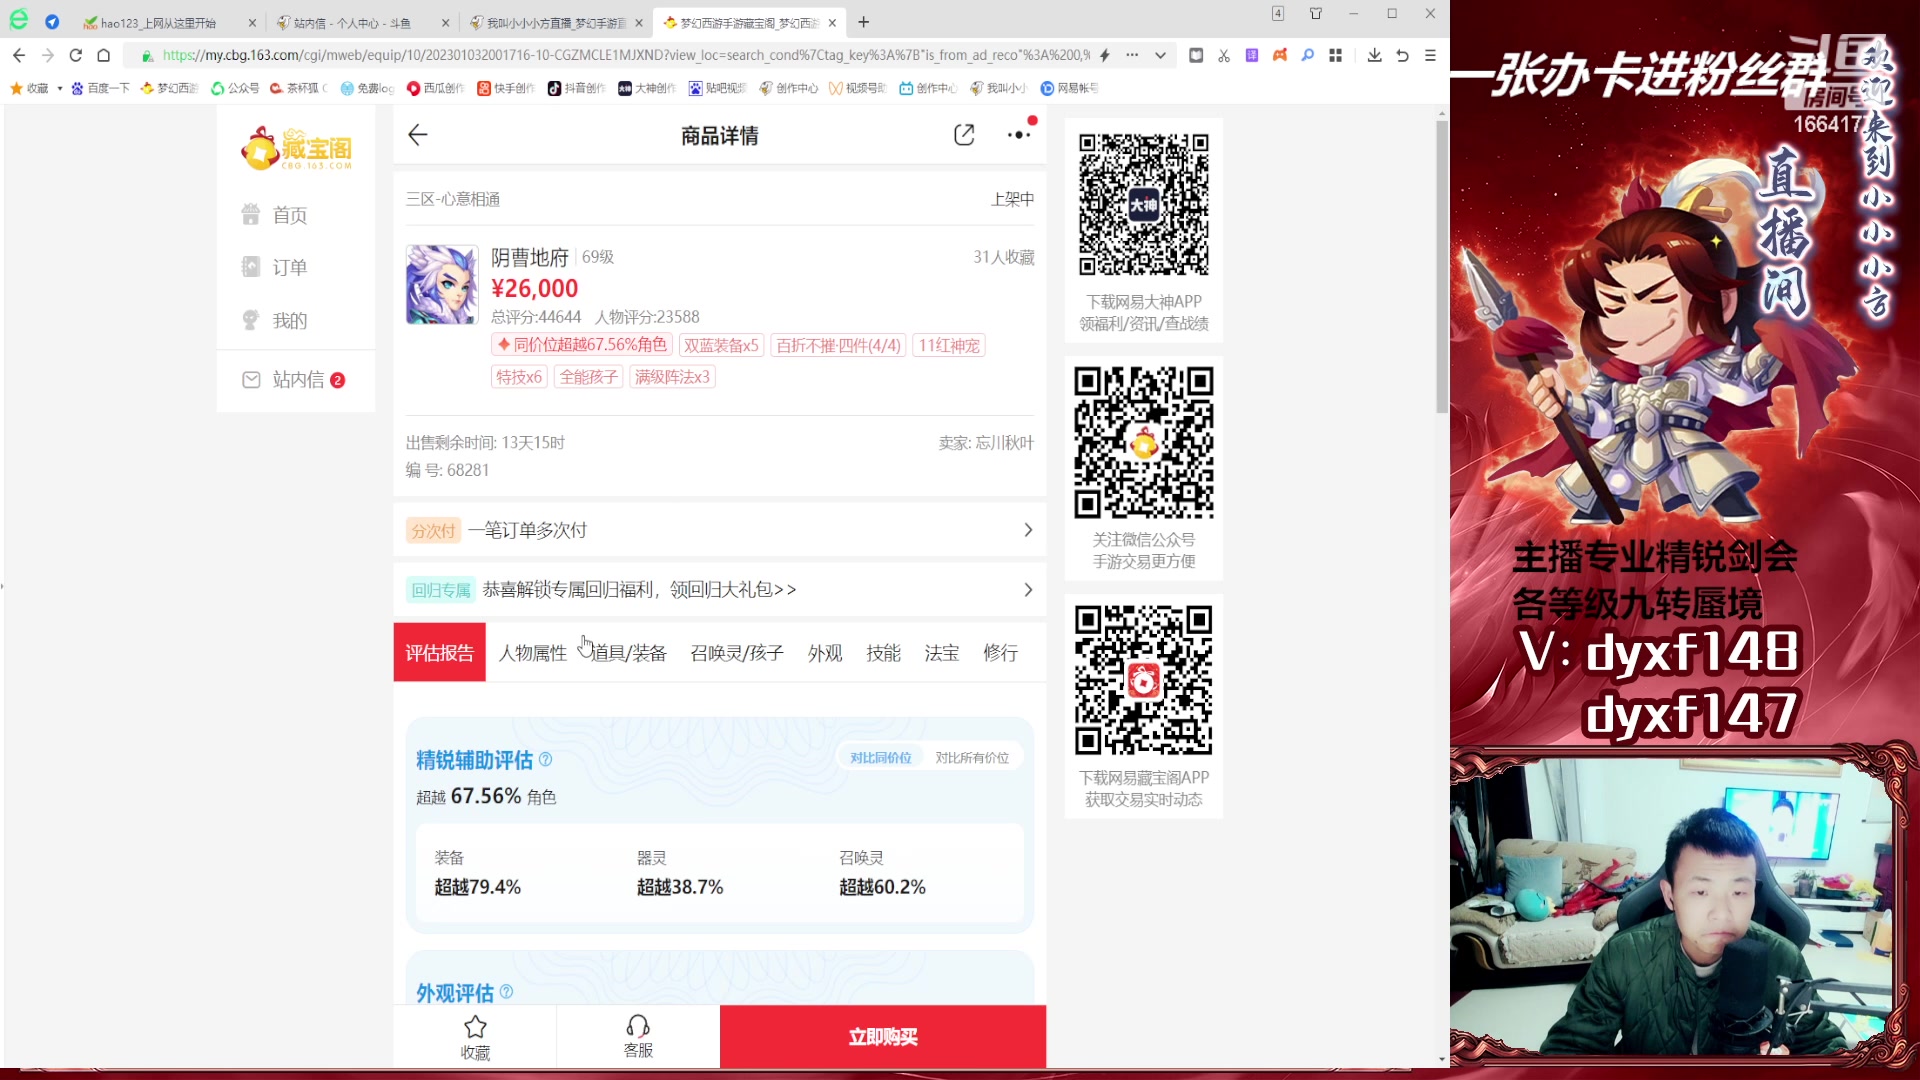The height and width of the screenshot is (1080, 1920).
Task: Open the browser downloads icon
Action: 1375,55
